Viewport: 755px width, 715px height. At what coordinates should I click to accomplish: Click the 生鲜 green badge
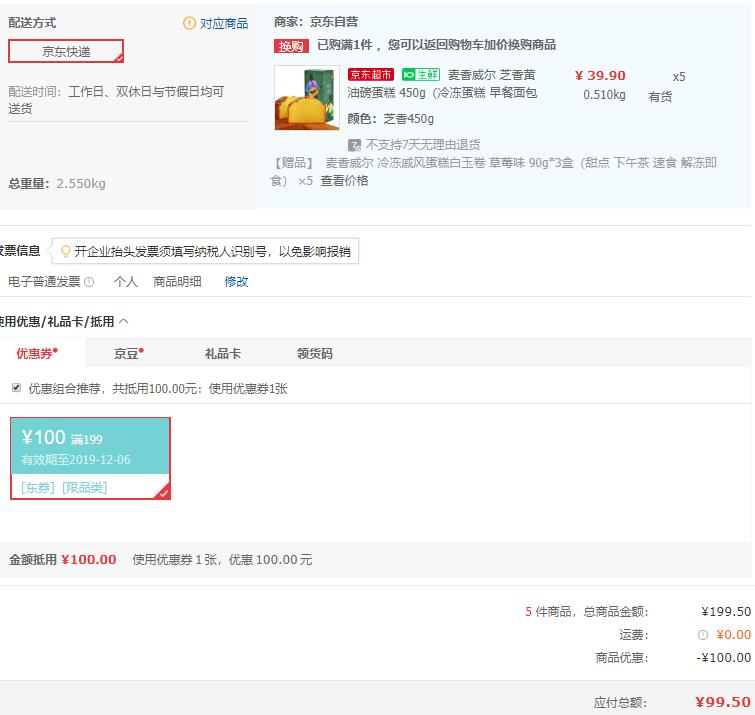coord(421,75)
